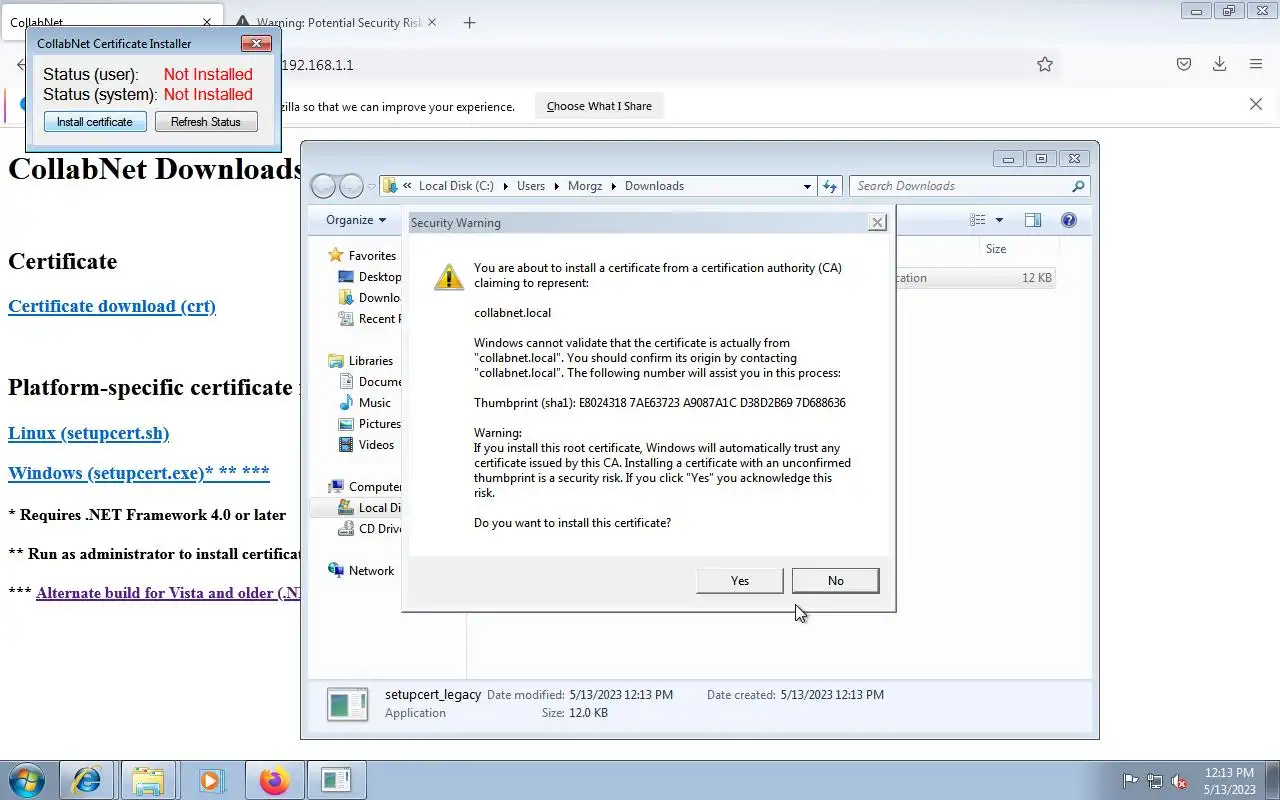This screenshot has height=800, width=1280.
Task: Open Videos library
Action: click(376, 445)
